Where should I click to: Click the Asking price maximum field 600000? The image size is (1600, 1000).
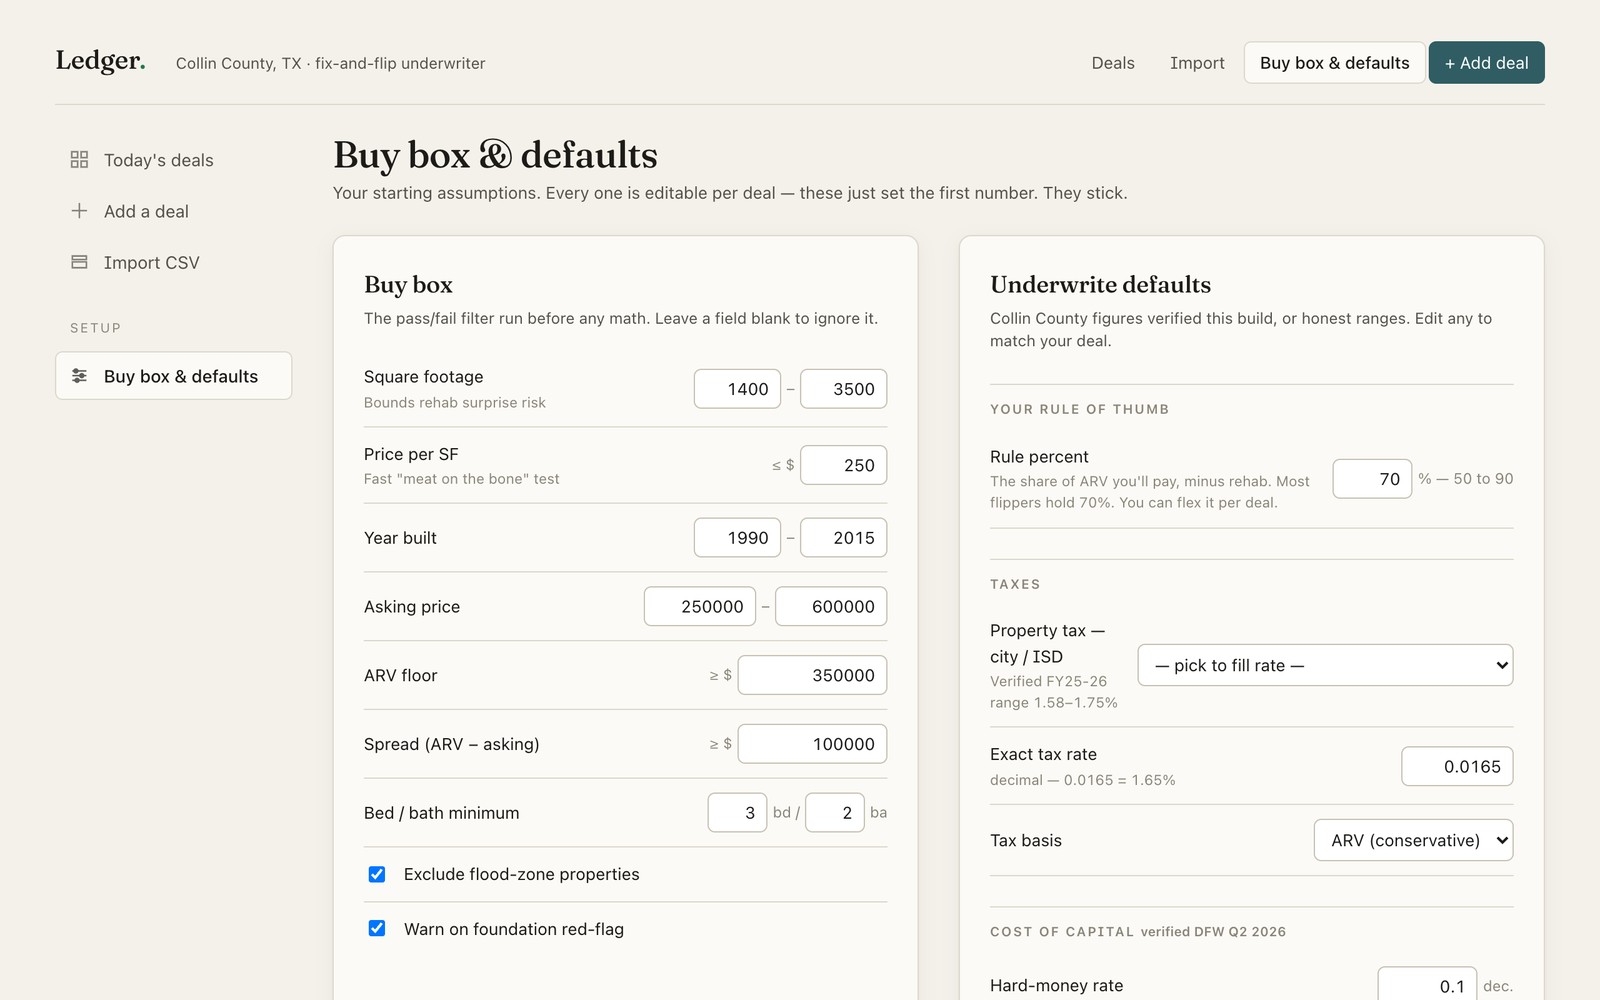(x=831, y=606)
